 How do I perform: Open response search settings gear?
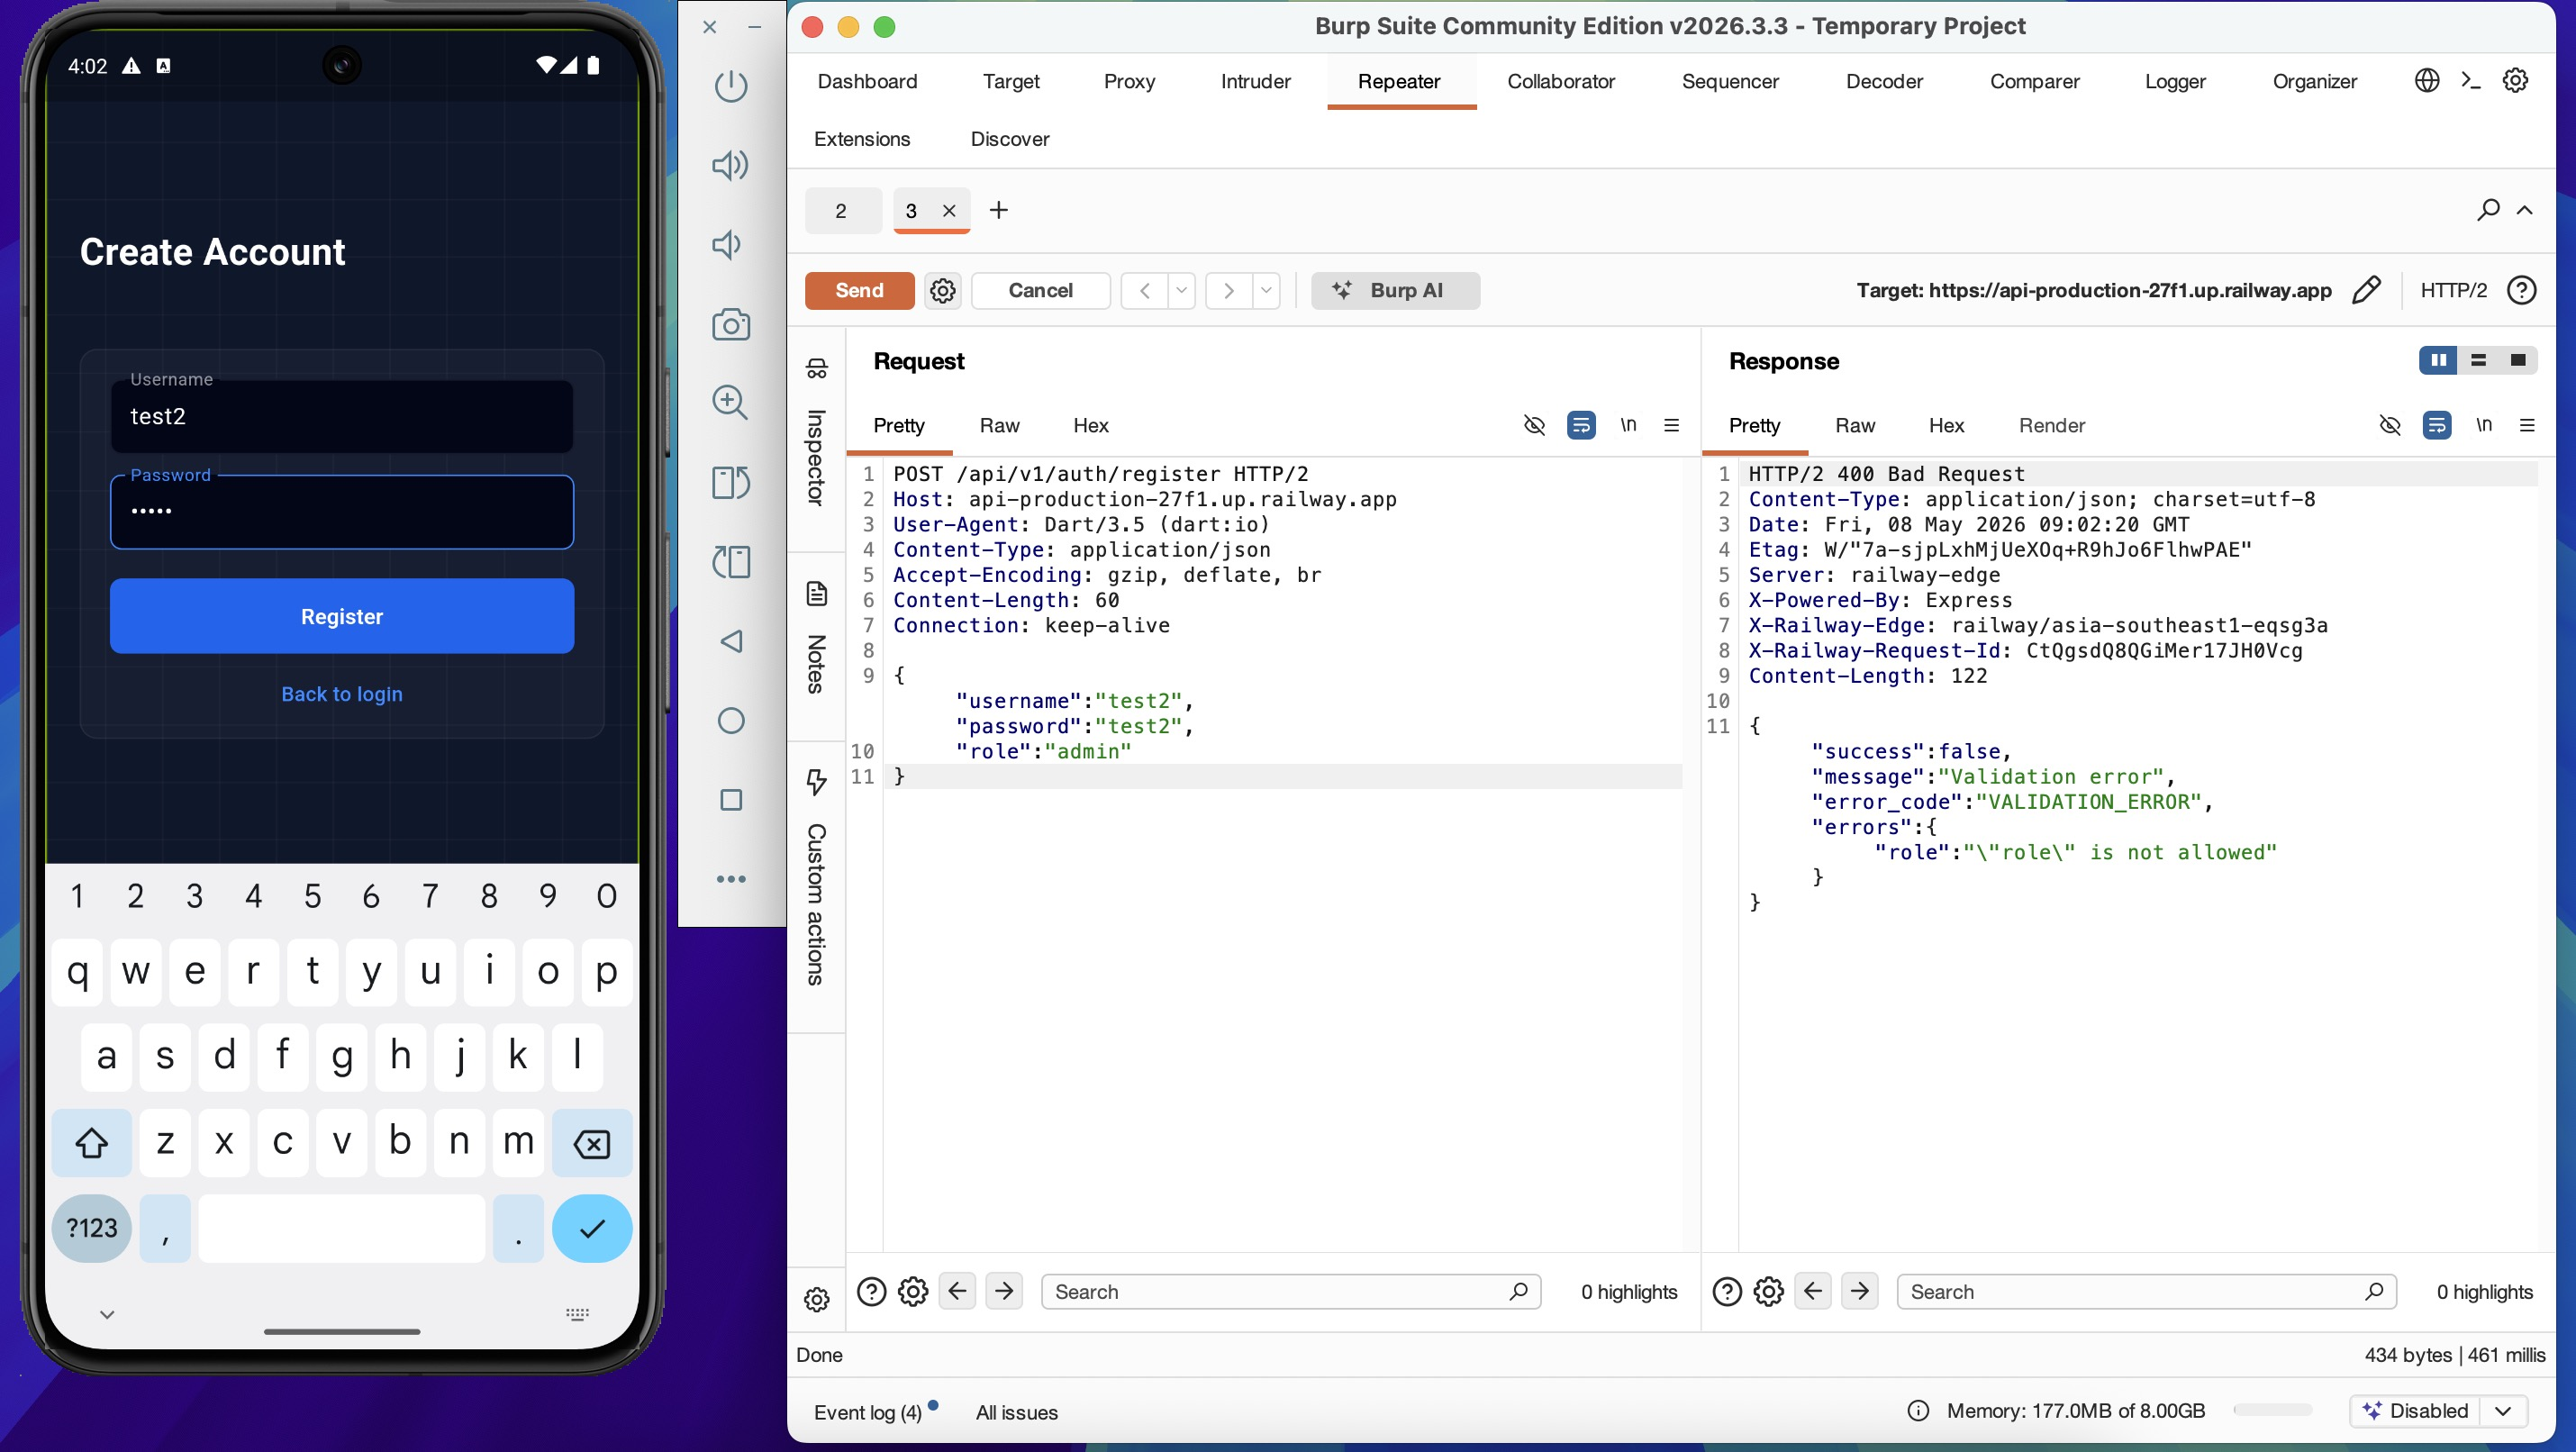tap(1768, 1292)
